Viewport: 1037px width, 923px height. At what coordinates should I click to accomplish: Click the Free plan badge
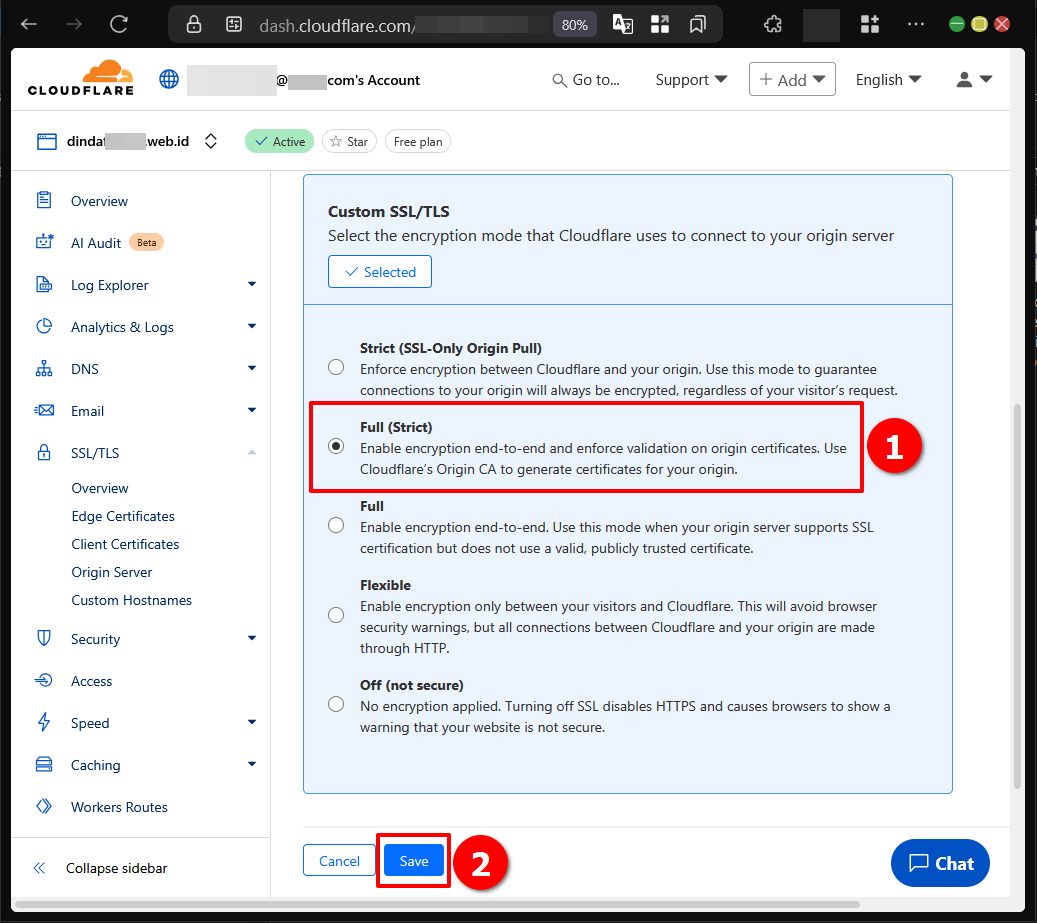(x=418, y=141)
